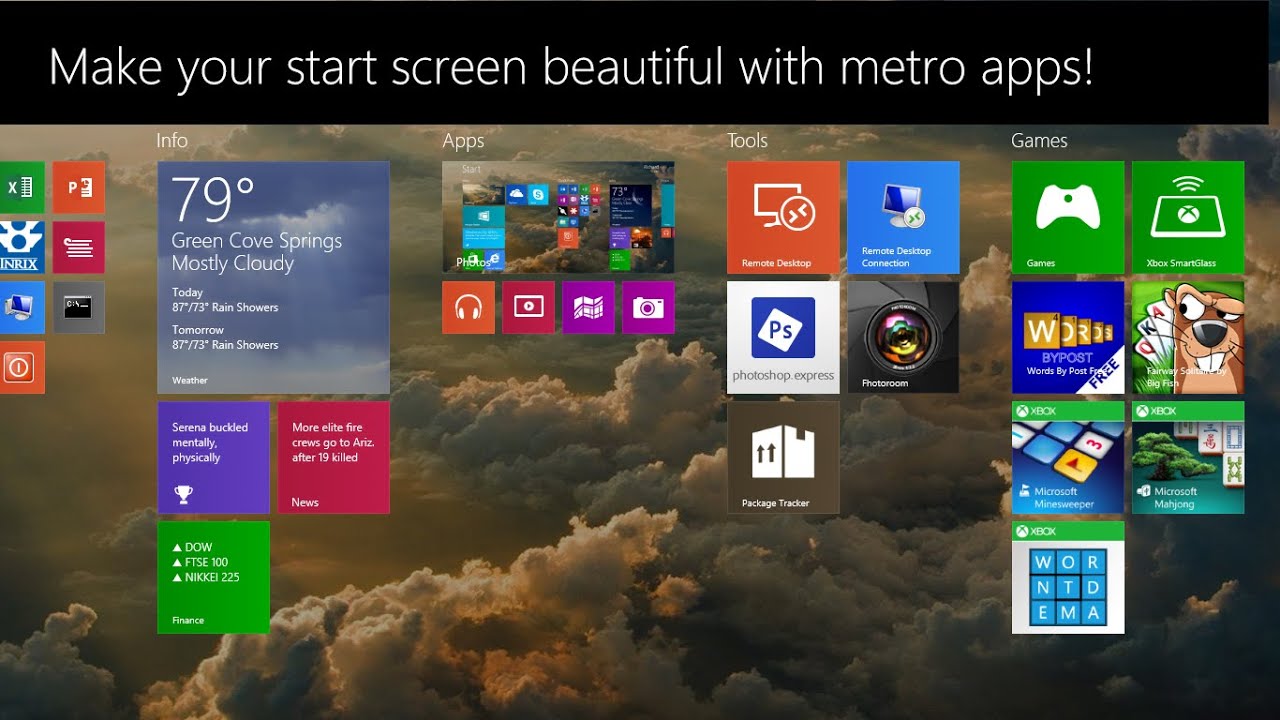Click the NIKKEI 225 entry in Finance
Image resolution: width=1280 pixels, height=720 pixels.
click(206, 577)
